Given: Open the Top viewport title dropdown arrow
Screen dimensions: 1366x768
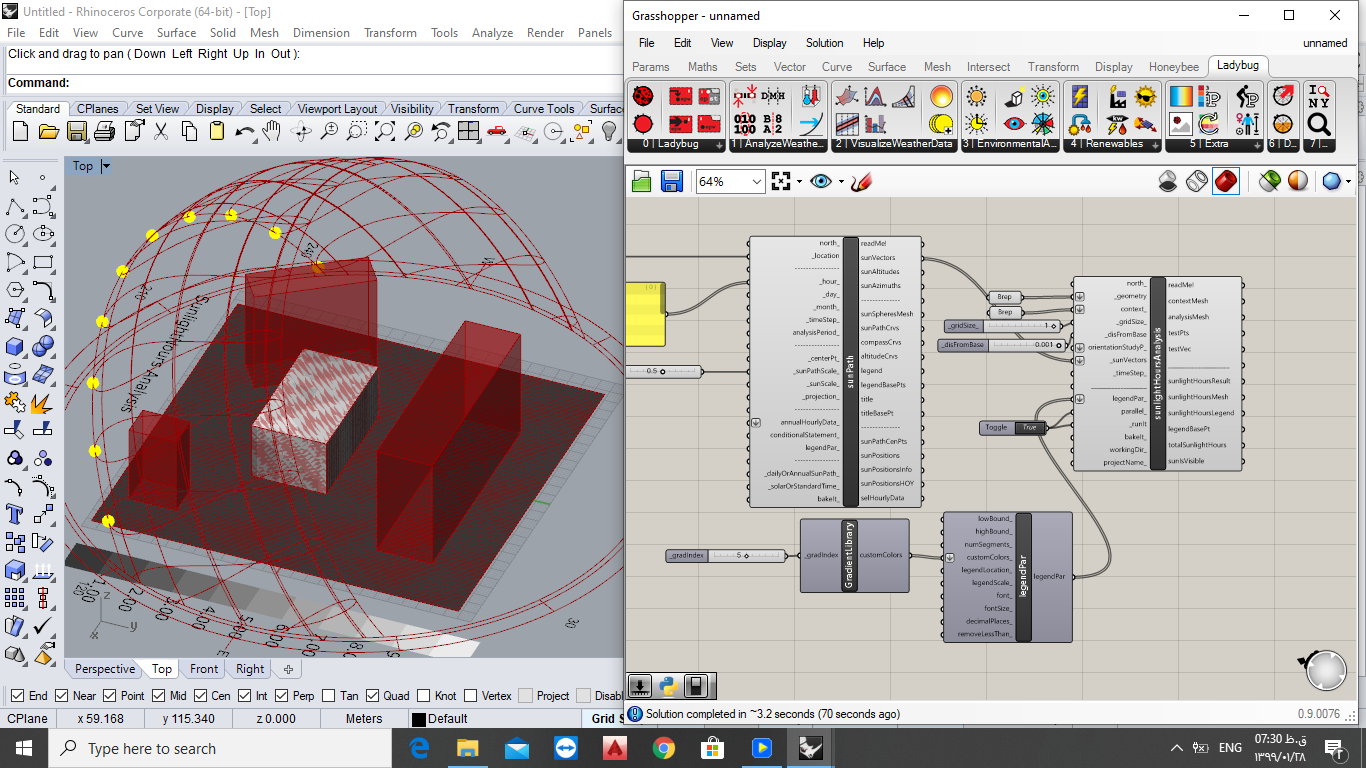Looking at the screenshot, I should pyautogui.click(x=106, y=166).
